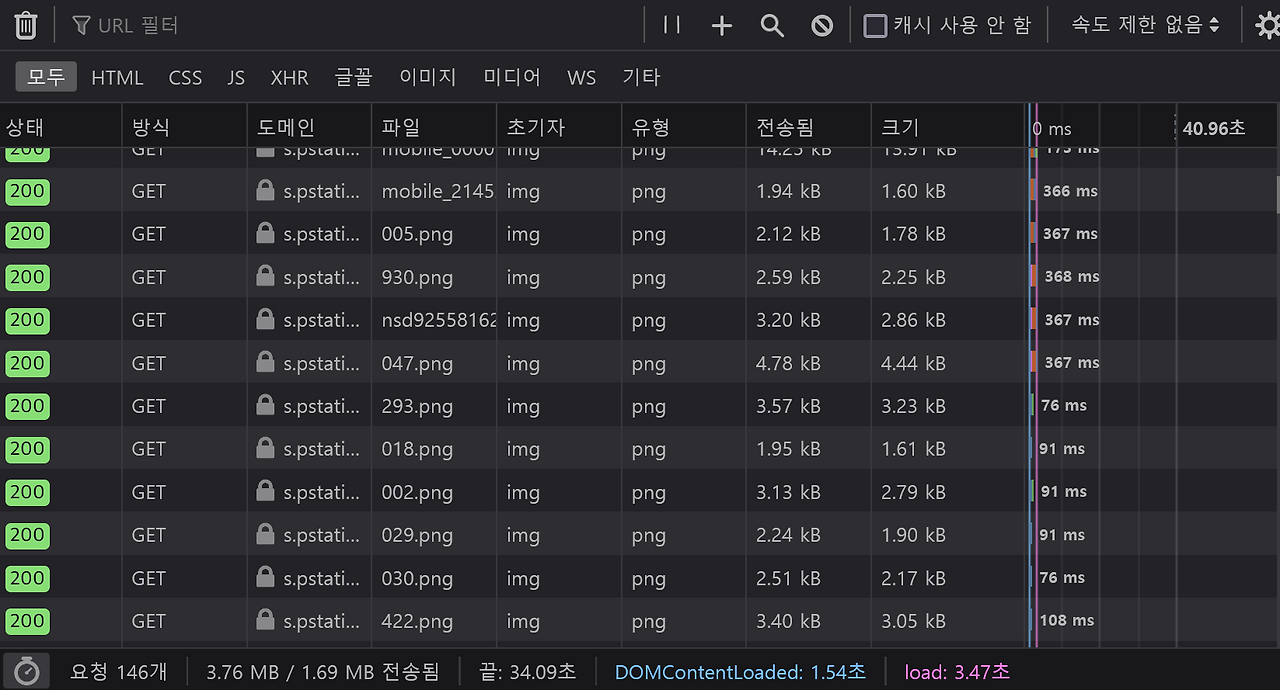Select the XHR filter tab
Viewport: 1280px width, 690px height.
(289, 77)
